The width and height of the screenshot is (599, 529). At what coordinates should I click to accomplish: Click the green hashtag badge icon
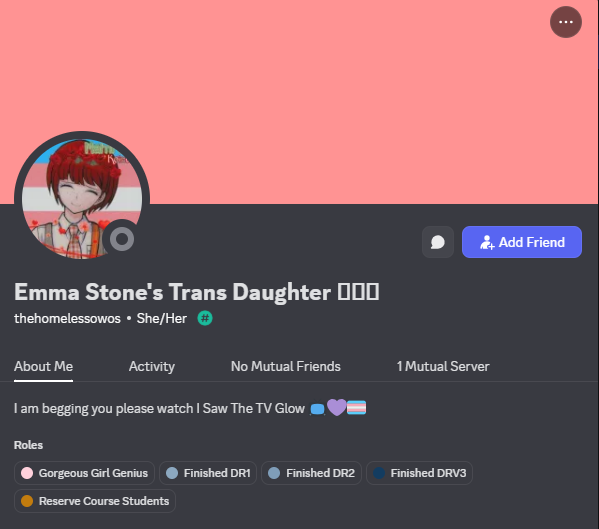pos(205,318)
